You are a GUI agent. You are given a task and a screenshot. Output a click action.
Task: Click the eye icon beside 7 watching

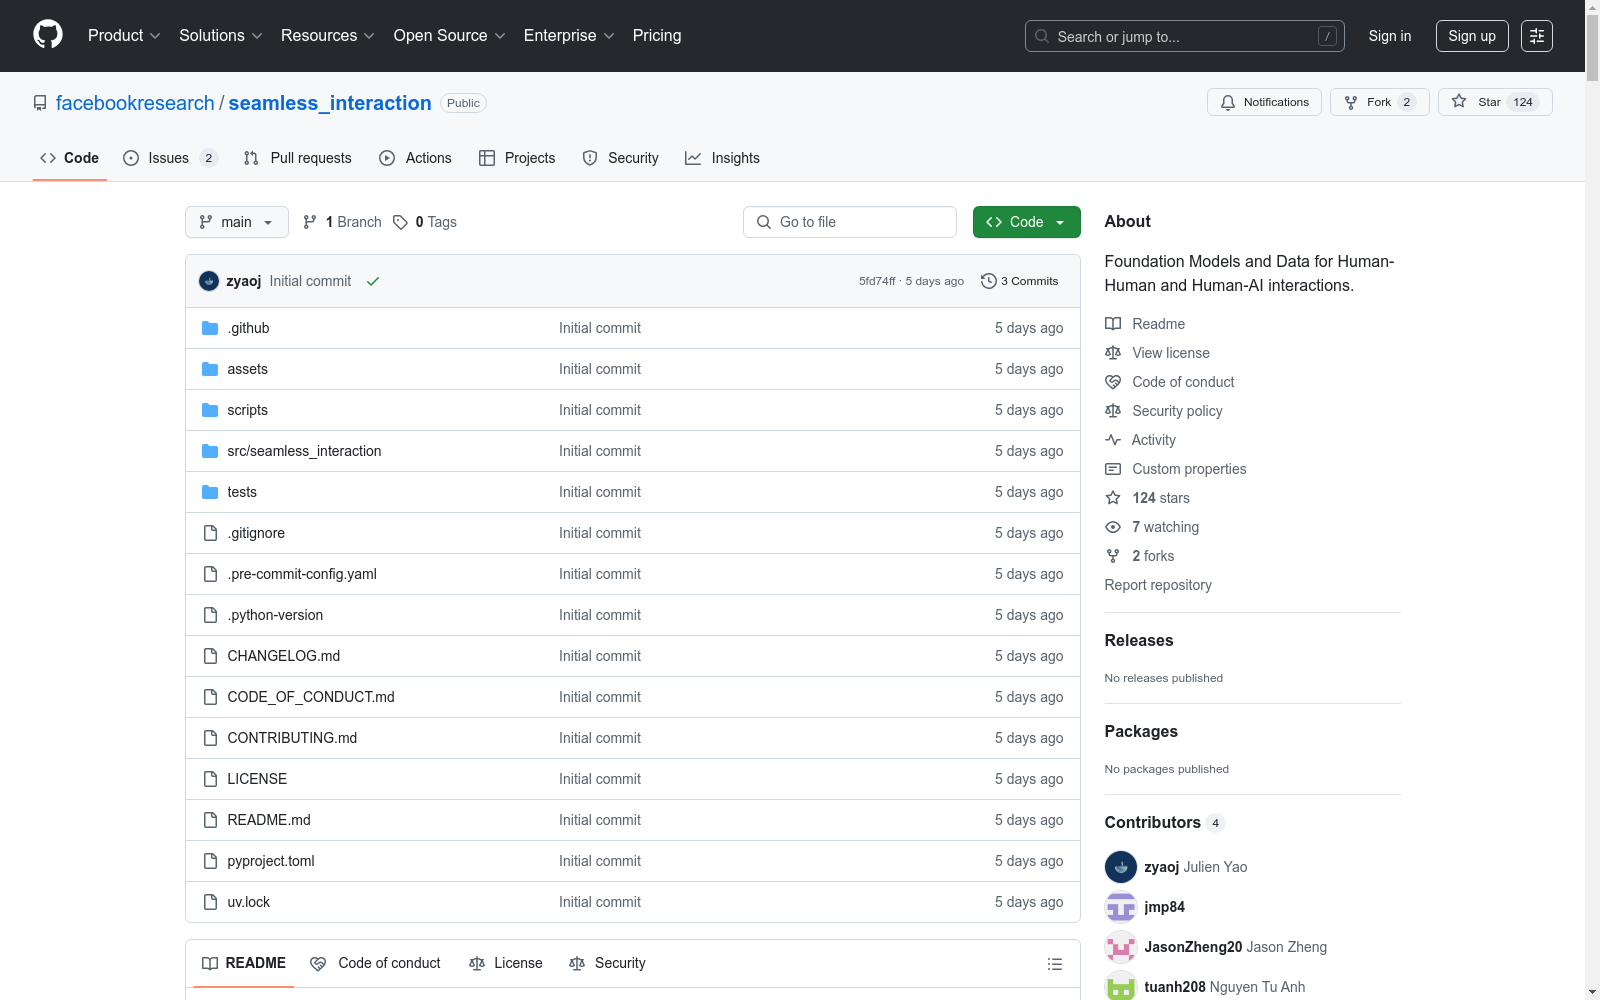click(x=1113, y=527)
